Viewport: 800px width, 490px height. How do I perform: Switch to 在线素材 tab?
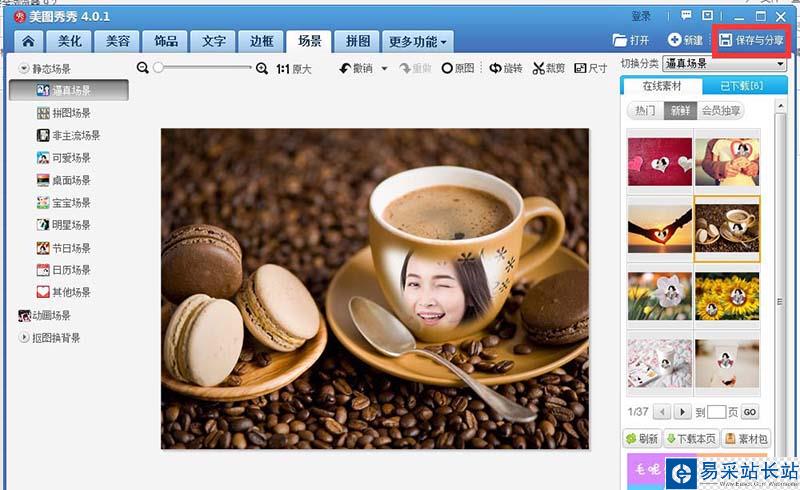click(x=662, y=86)
